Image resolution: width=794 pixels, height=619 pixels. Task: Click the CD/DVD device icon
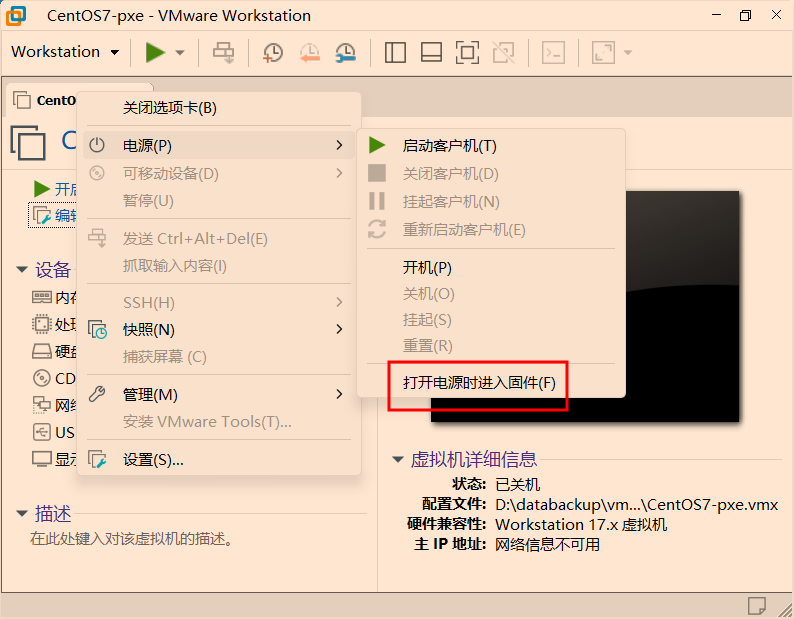pyautogui.click(x=42, y=378)
